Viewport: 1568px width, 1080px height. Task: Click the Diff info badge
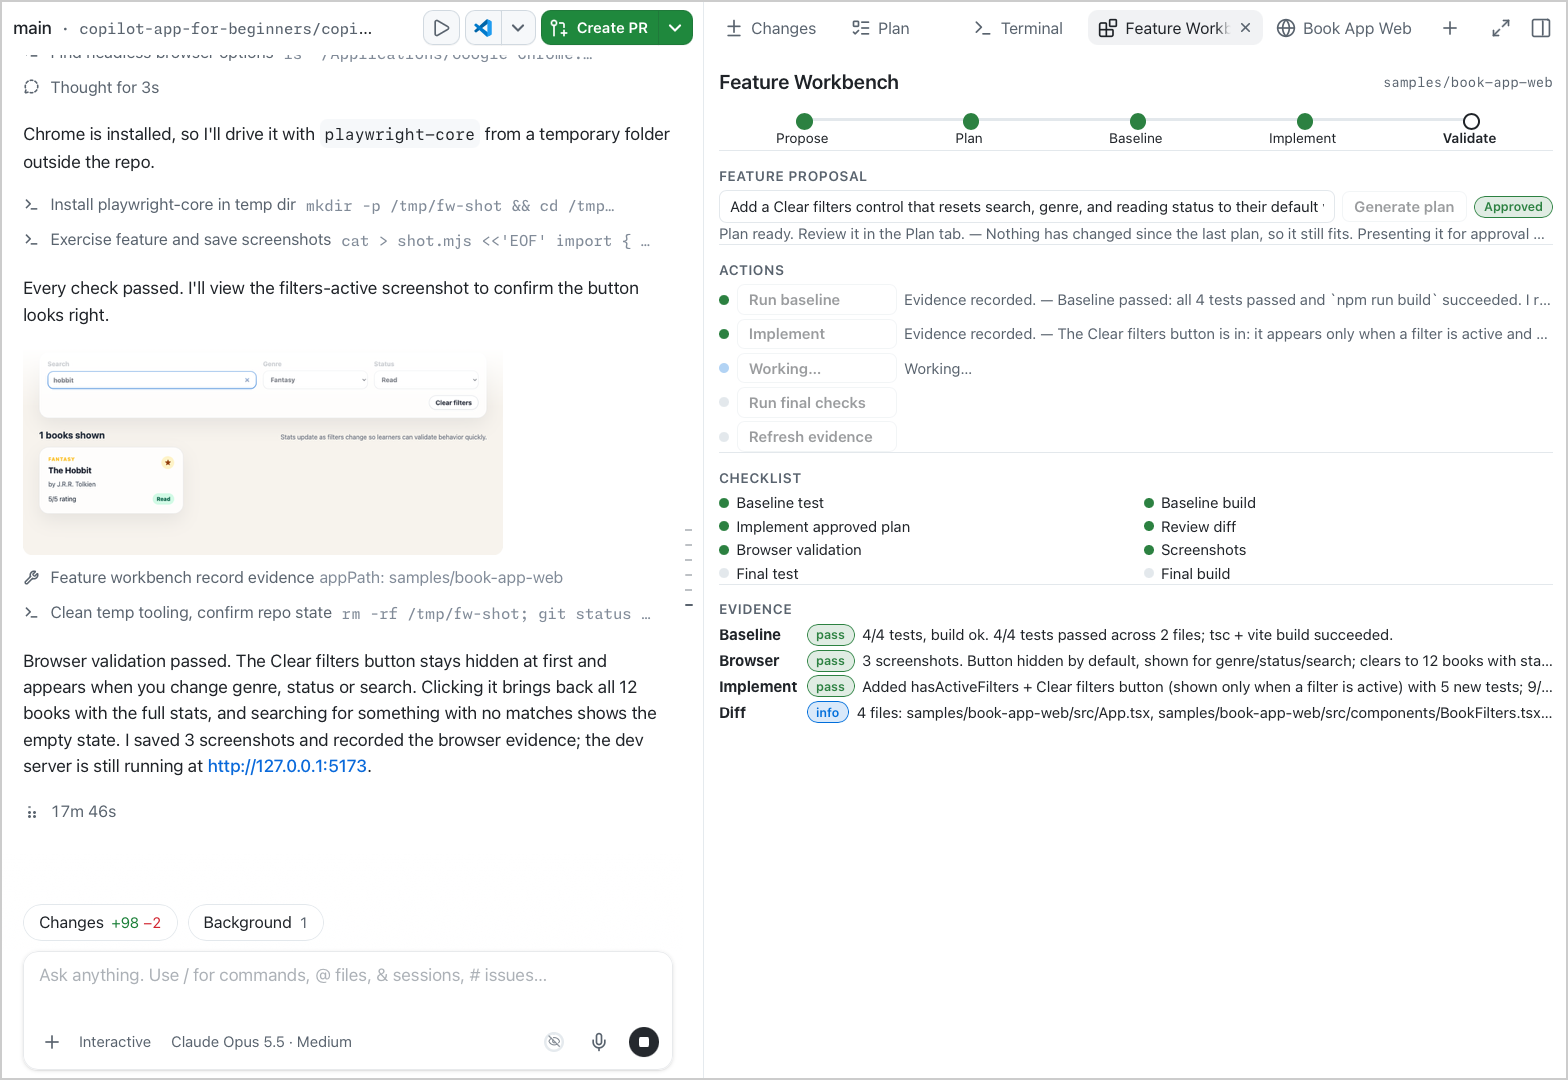point(827,713)
